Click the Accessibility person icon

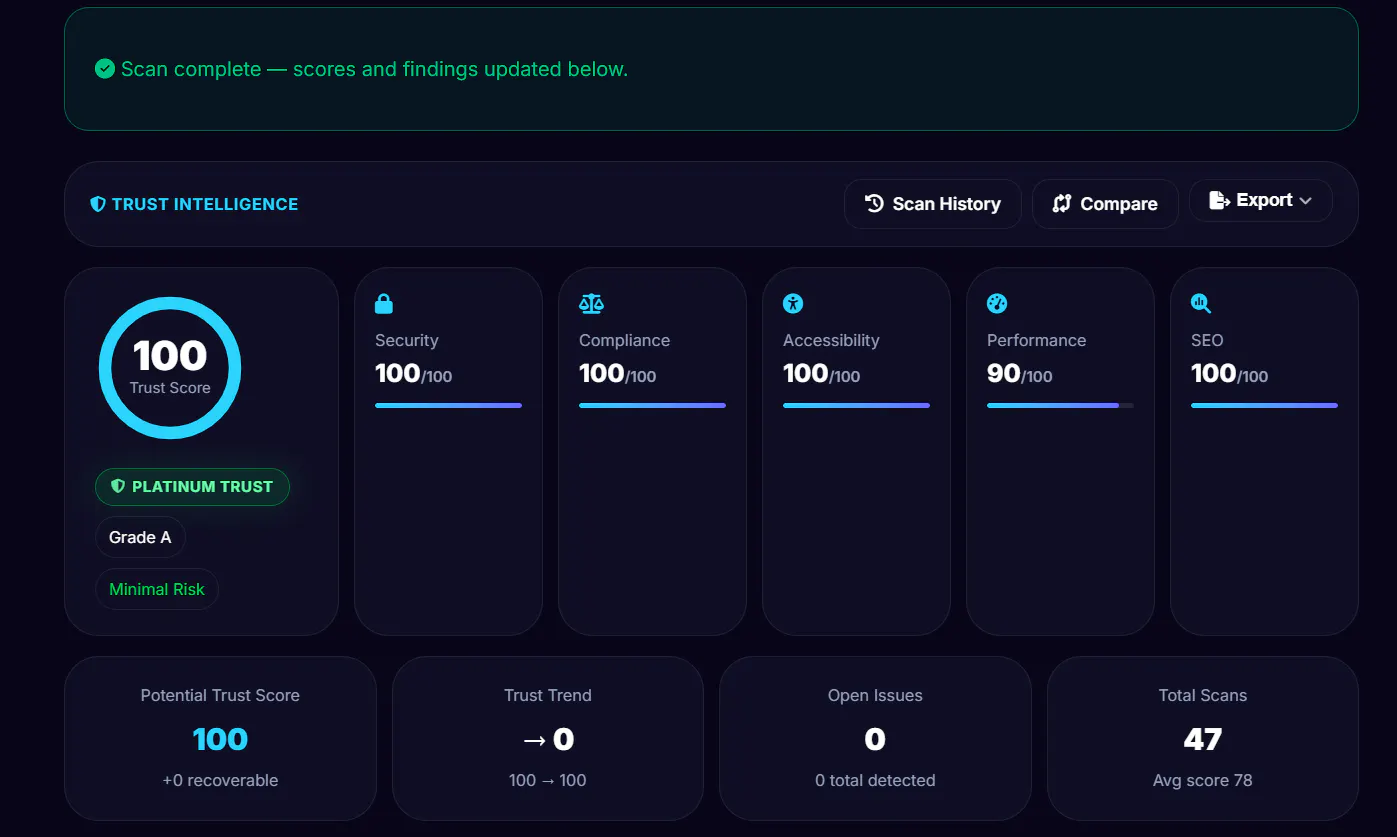pos(793,304)
